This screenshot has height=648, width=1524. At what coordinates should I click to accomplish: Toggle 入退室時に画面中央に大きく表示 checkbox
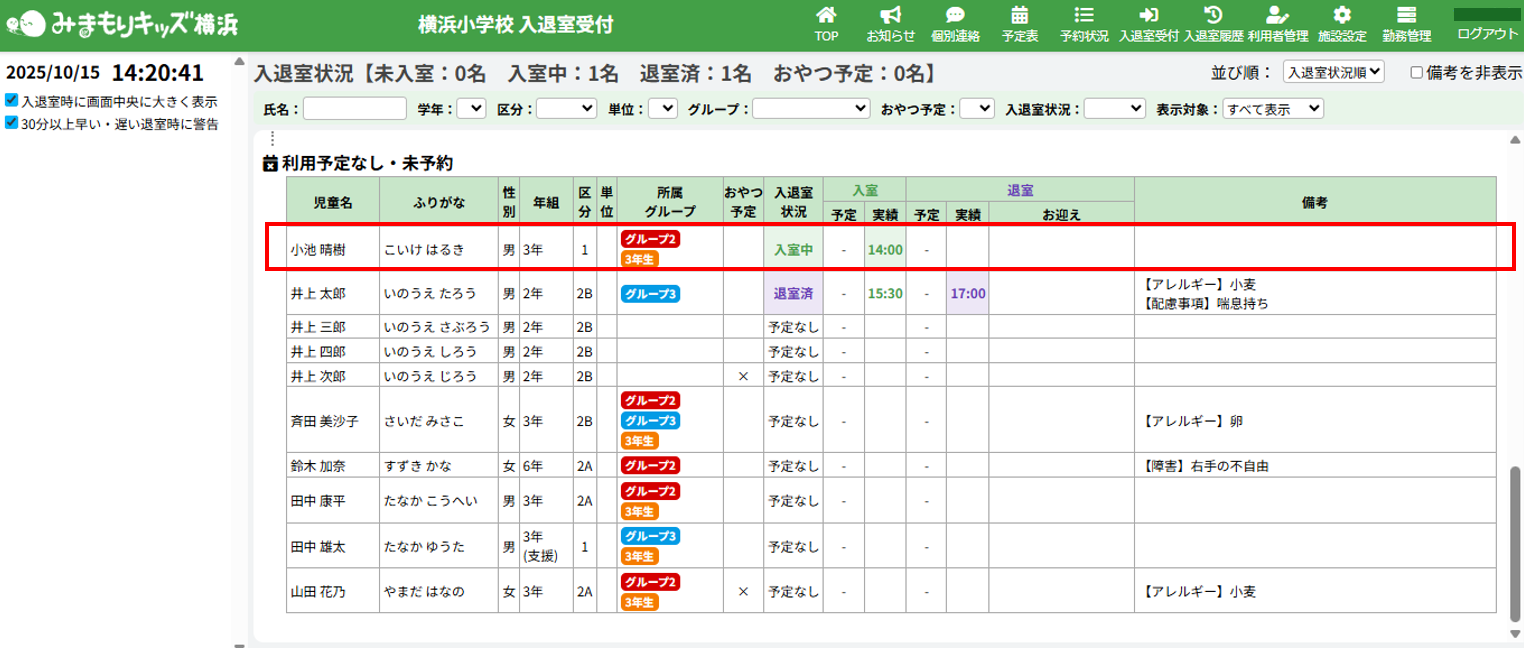[11, 101]
